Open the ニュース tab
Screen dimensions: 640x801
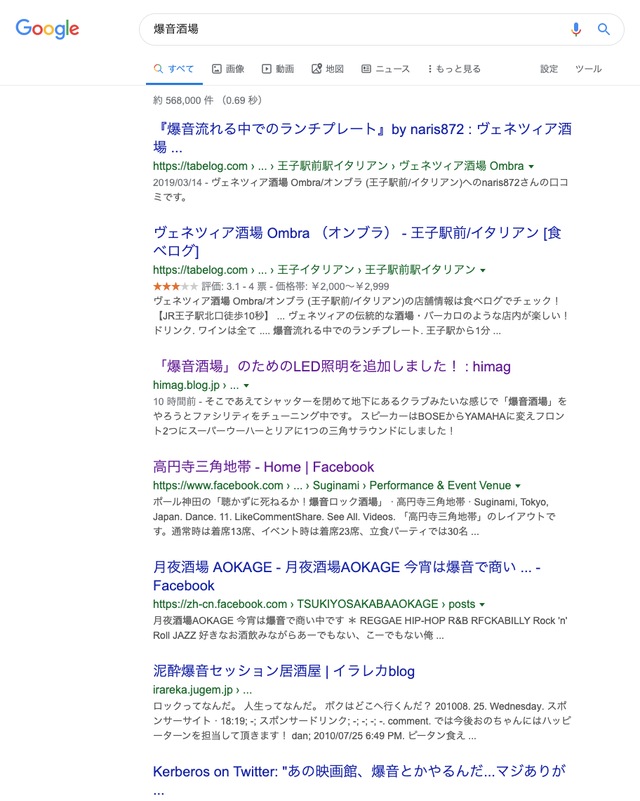tap(386, 69)
